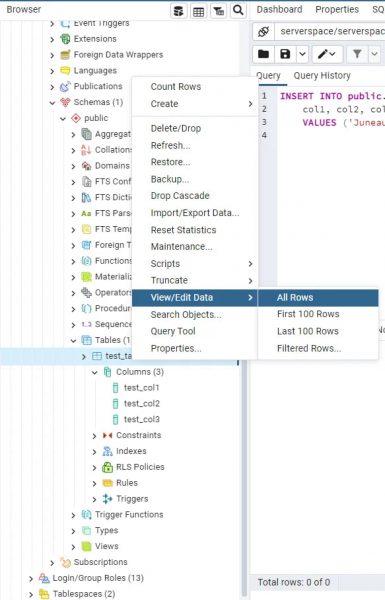Open the save options dropdown arrow
The image size is (385, 600).
[x=302, y=54]
